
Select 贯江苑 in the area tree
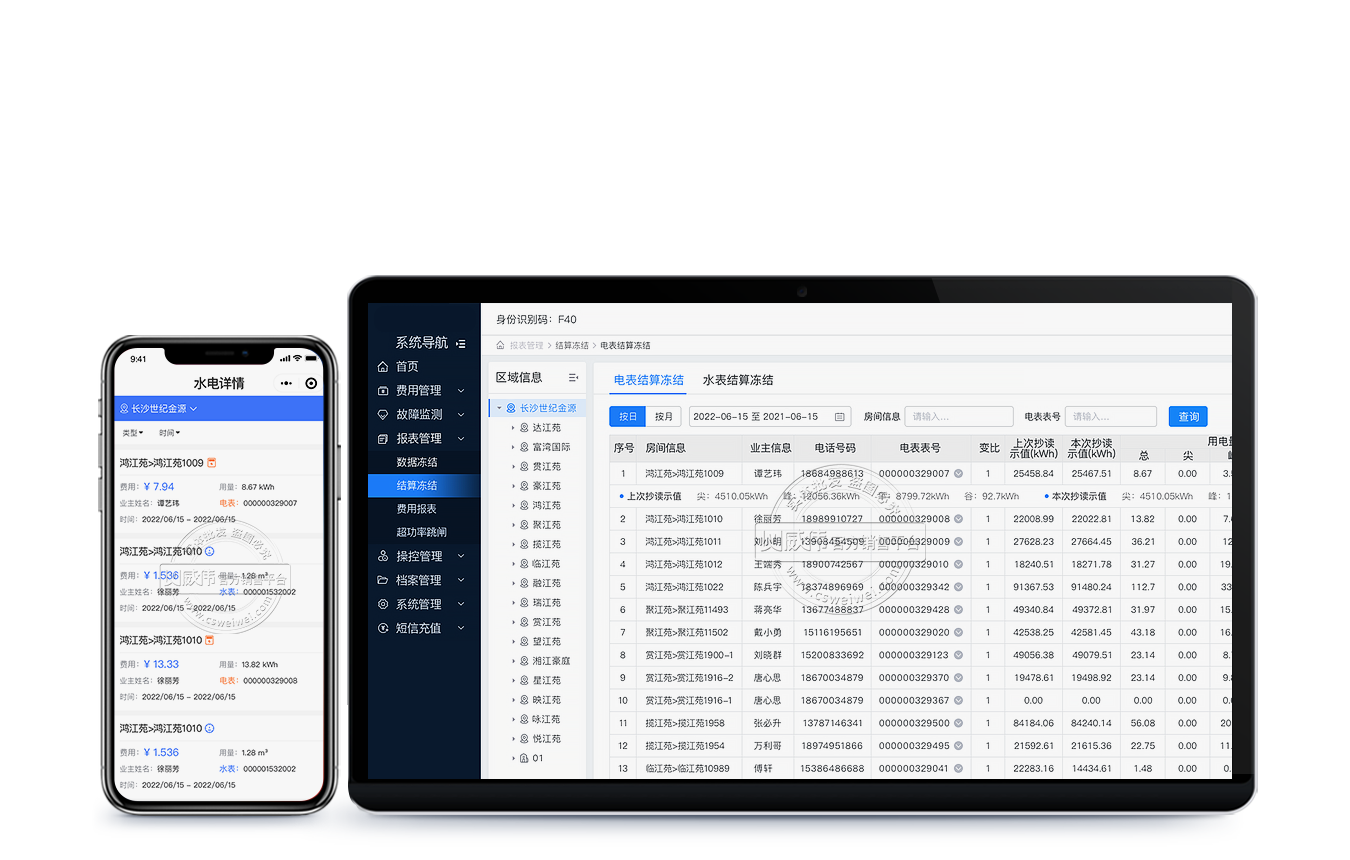pyautogui.click(x=546, y=467)
